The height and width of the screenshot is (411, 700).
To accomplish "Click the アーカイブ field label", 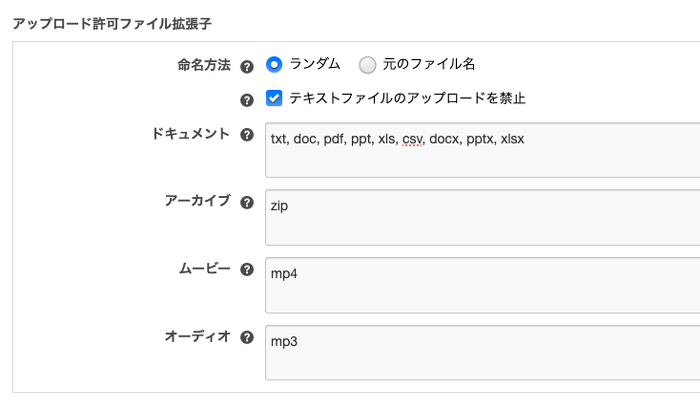I will point(196,201).
